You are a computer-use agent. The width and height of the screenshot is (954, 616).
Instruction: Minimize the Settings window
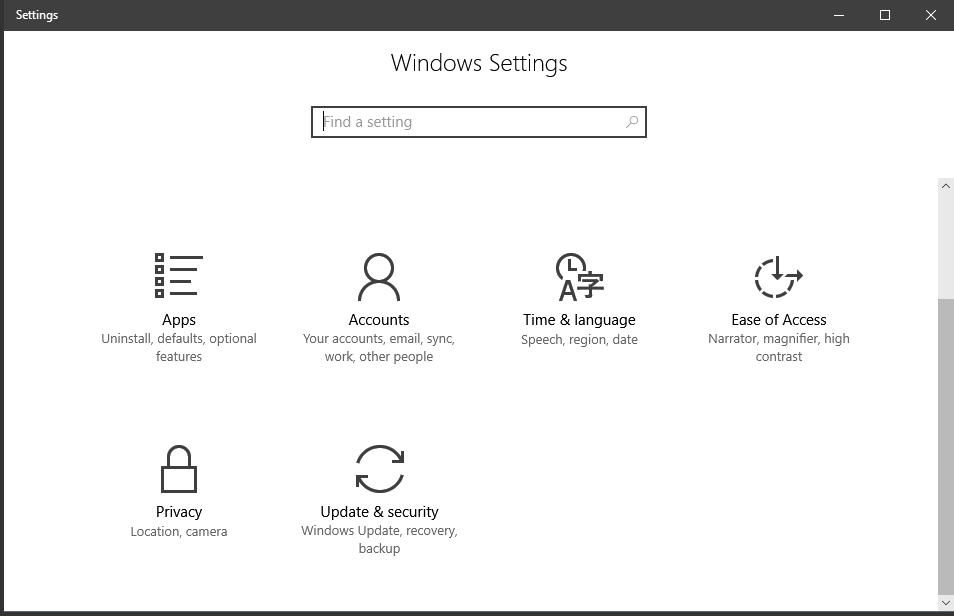[x=839, y=15]
